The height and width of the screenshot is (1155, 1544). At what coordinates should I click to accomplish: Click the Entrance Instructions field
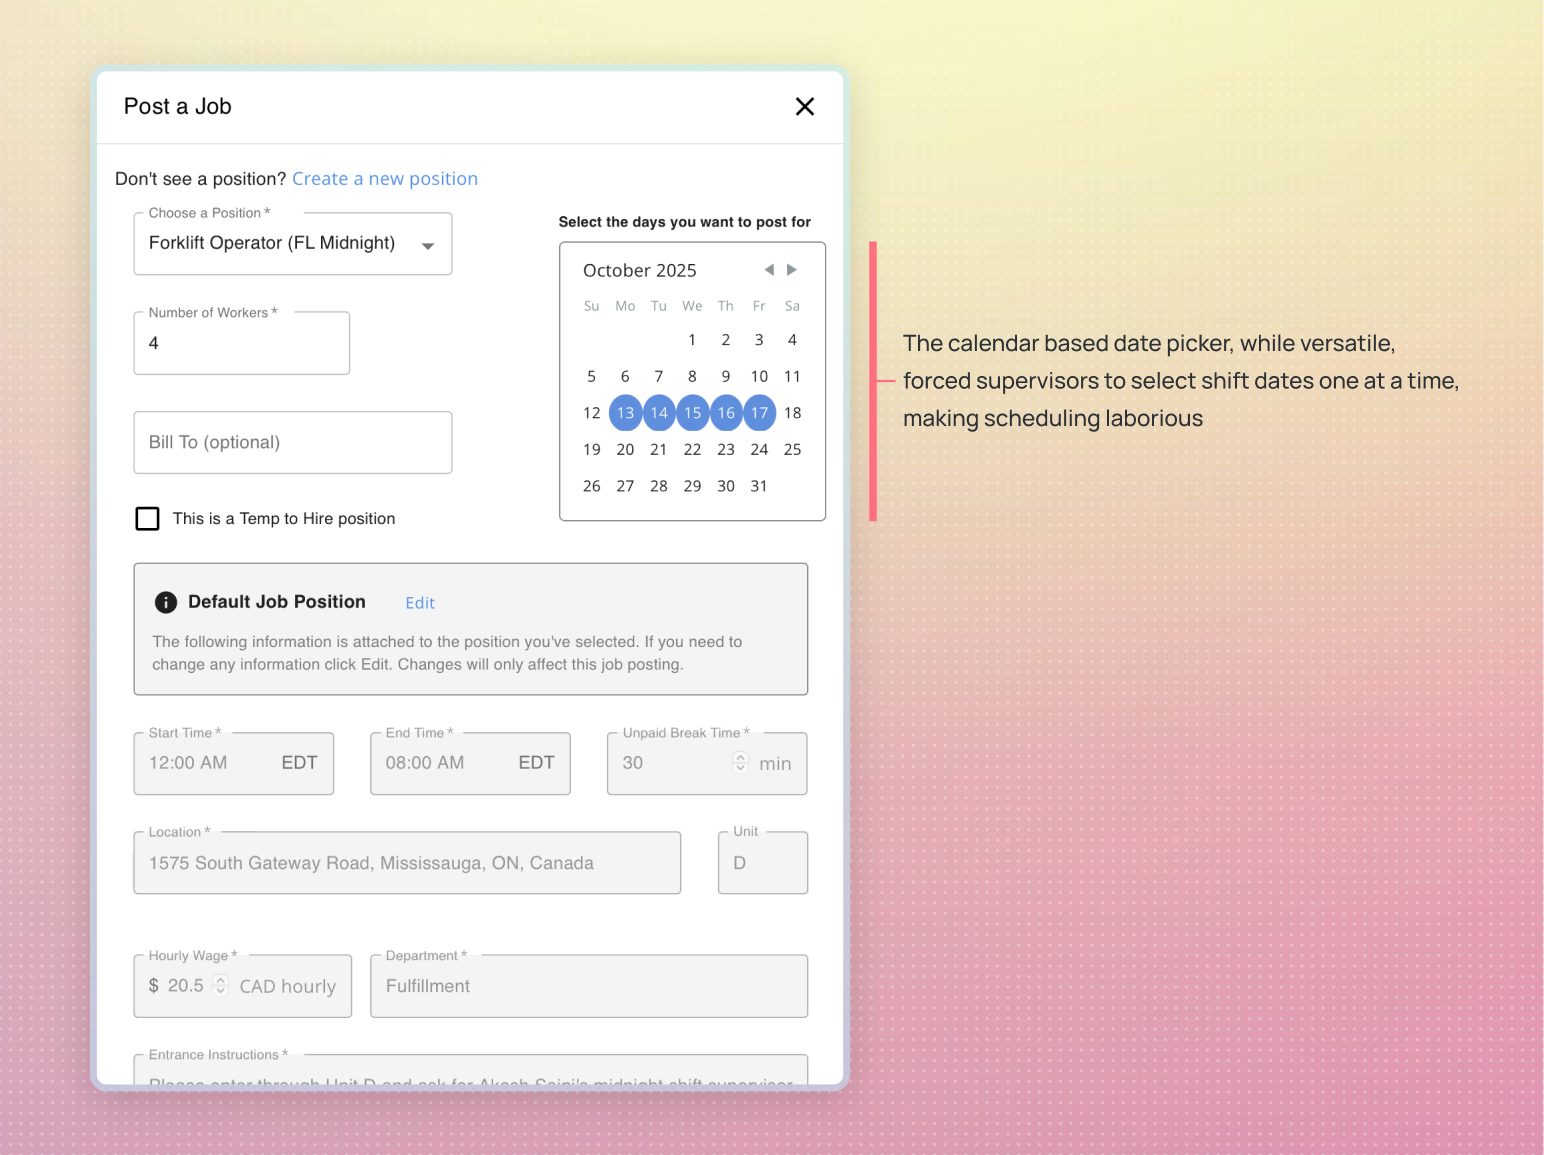[471, 1070]
